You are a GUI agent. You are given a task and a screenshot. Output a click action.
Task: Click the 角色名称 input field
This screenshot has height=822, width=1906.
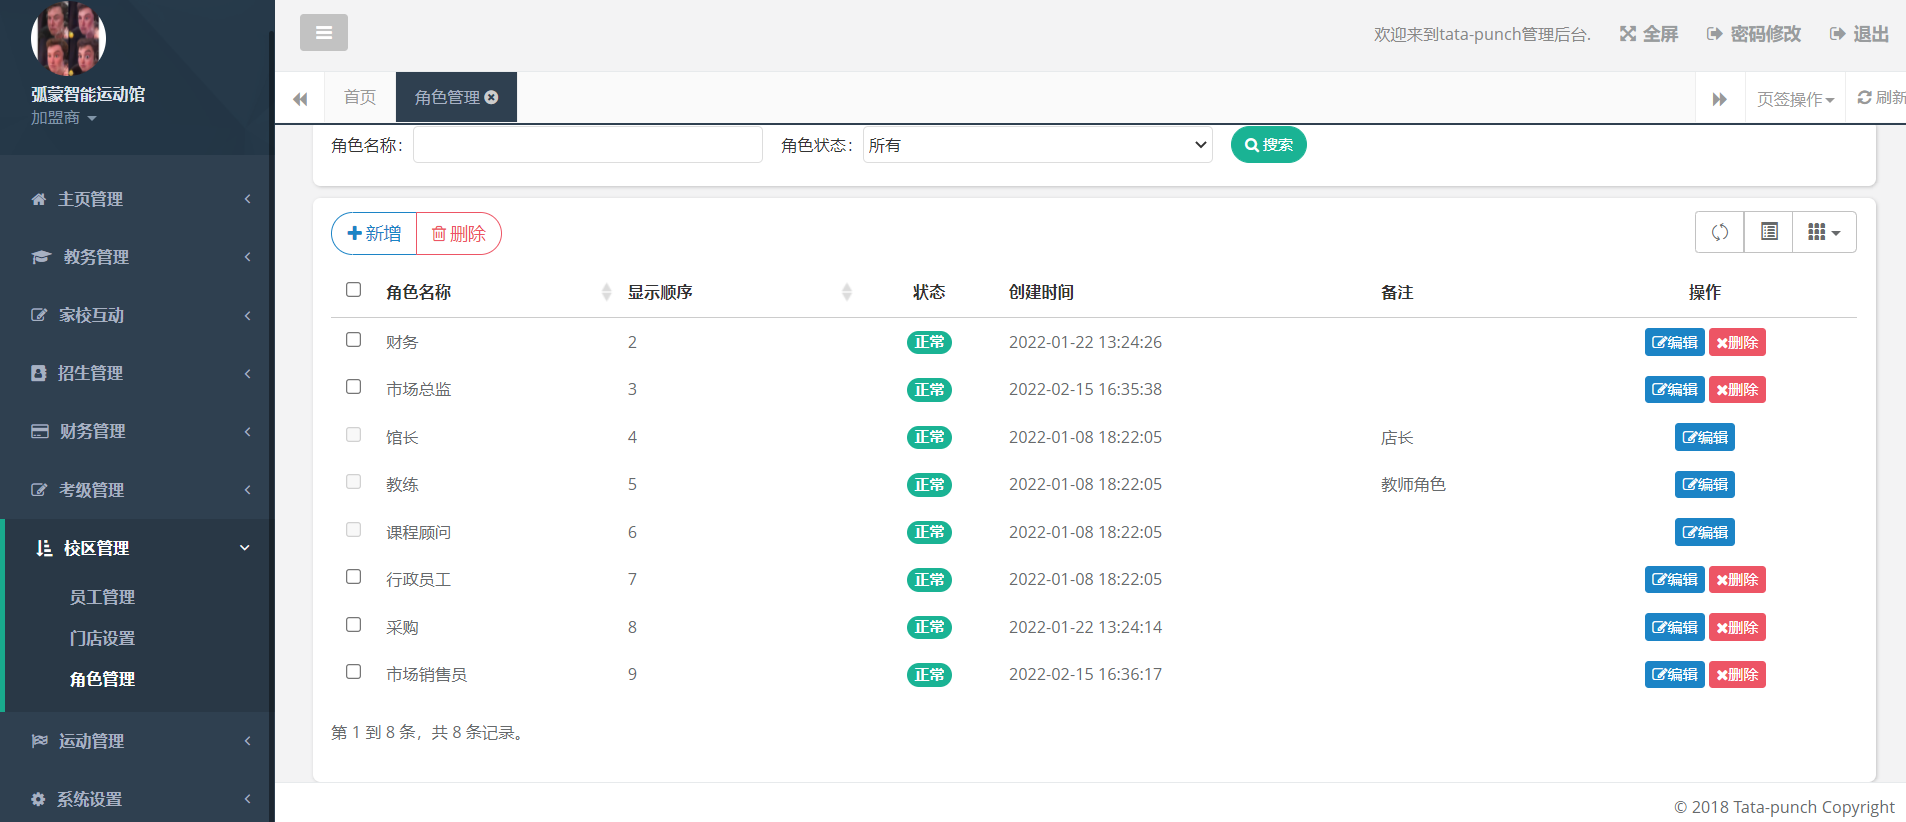tap(587, 145)
